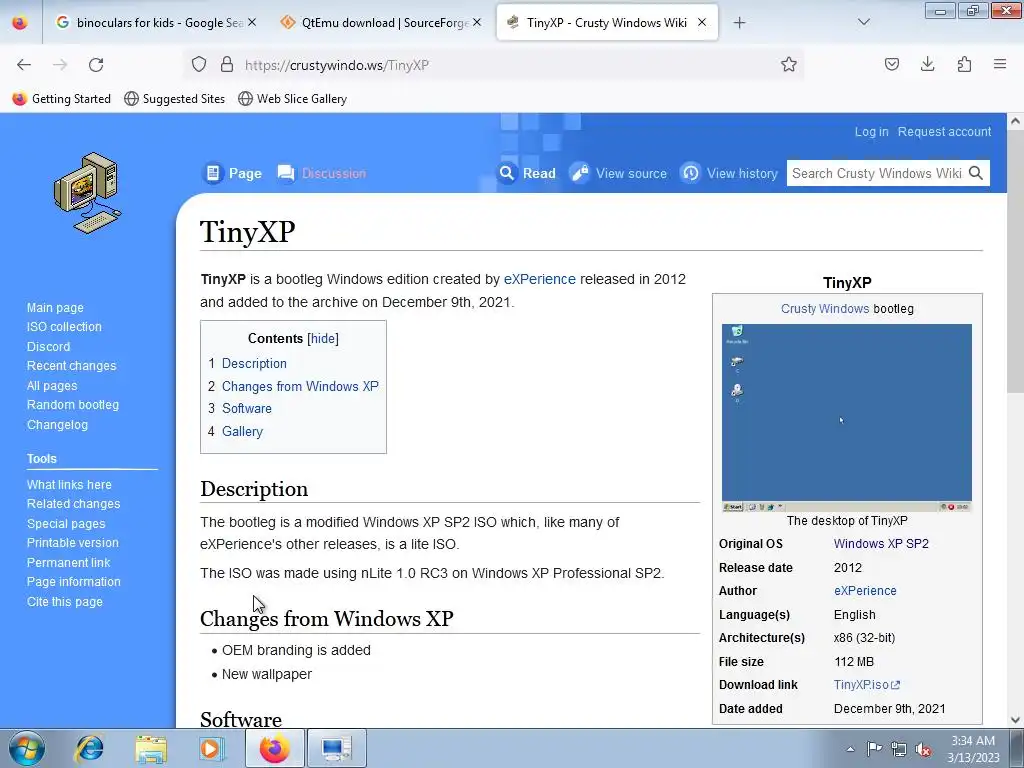Open site security padlock info
1024x768 pixels.
[227, 64]
